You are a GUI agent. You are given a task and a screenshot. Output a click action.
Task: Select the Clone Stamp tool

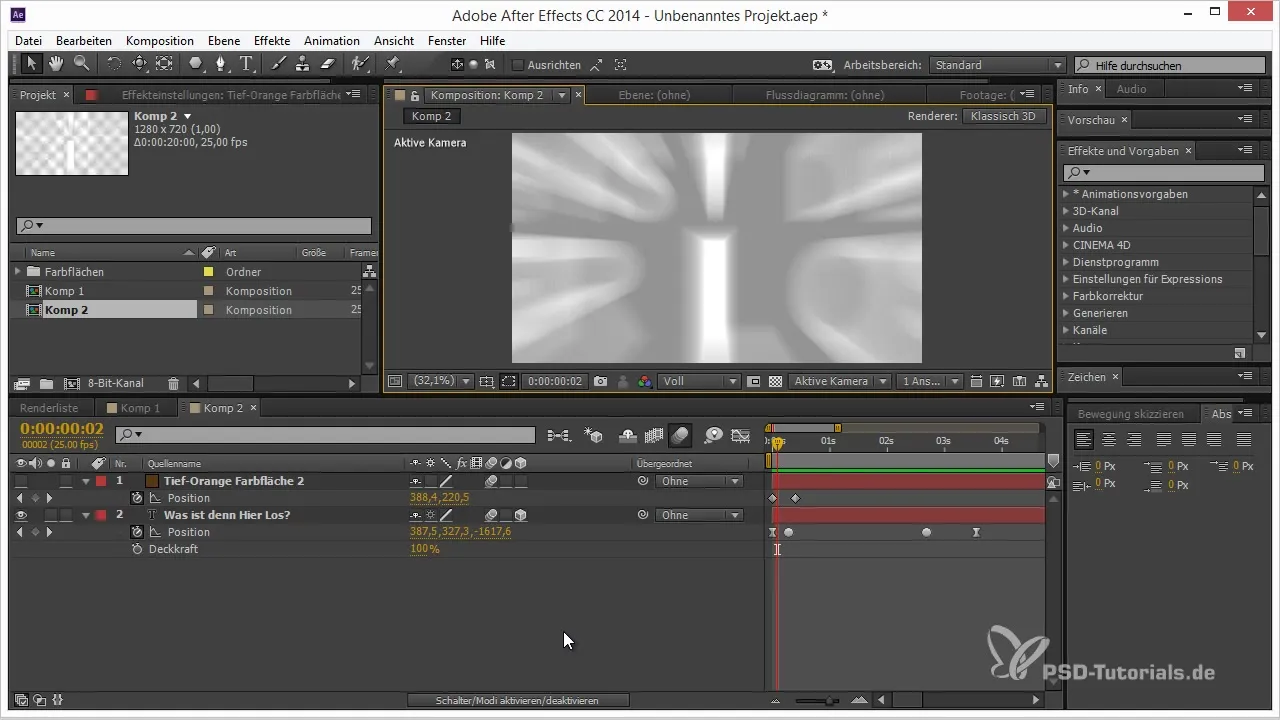click(x=302, y=64)
